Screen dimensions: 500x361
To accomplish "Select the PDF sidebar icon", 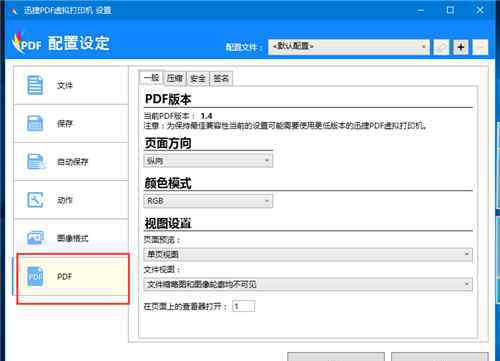I will click(x=35, y=276).
